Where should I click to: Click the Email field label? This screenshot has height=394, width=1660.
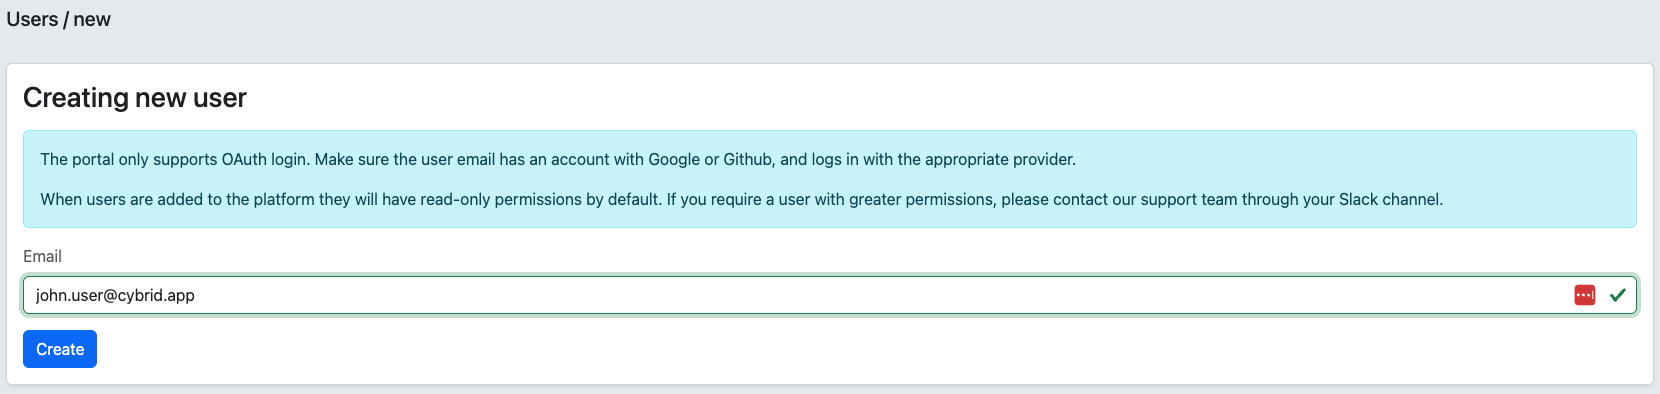coord(42,256)
